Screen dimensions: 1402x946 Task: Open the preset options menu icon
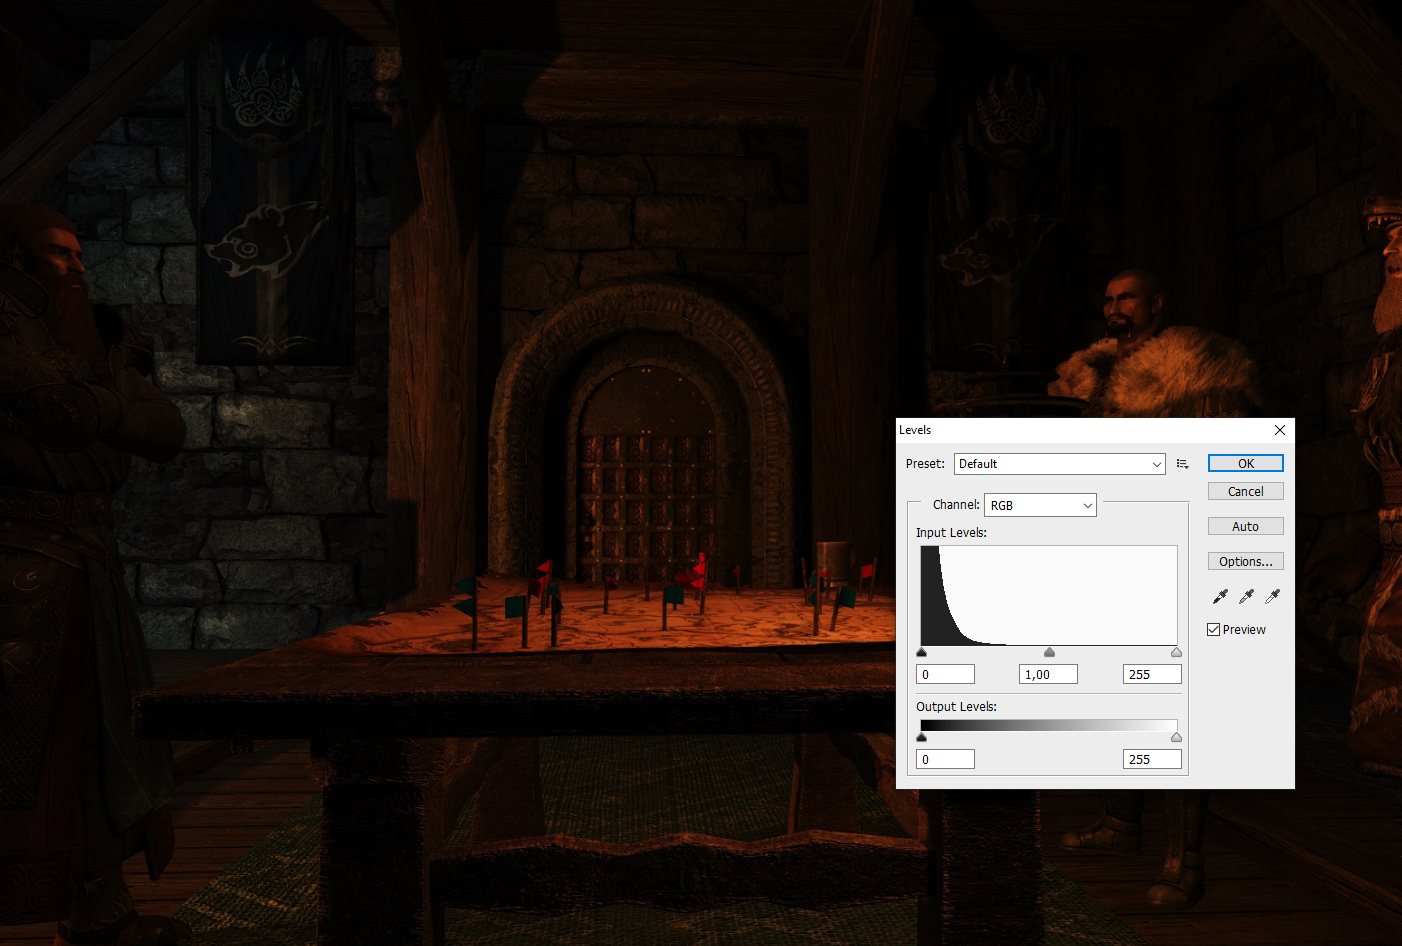[1183, 464]
